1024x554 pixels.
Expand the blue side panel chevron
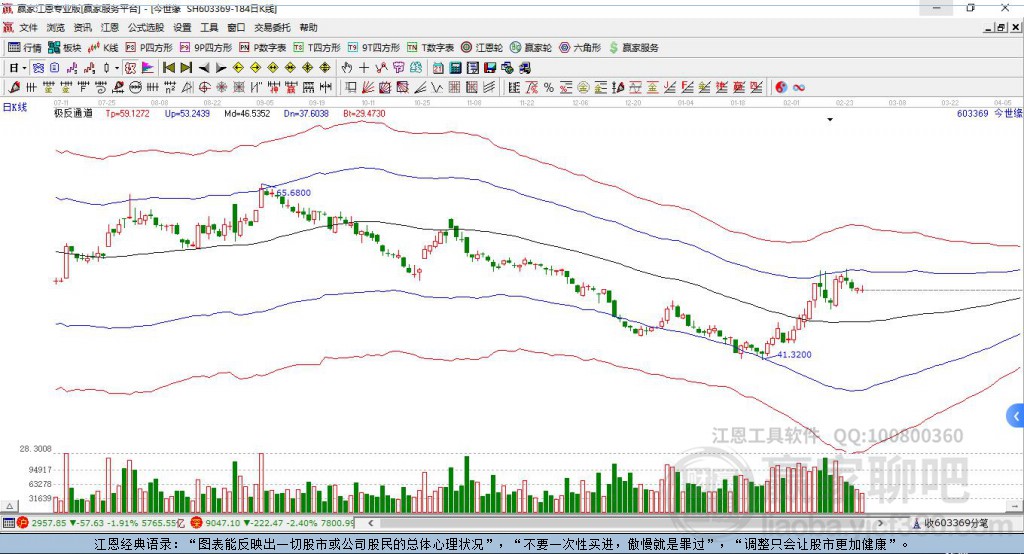click(1015, 416)
